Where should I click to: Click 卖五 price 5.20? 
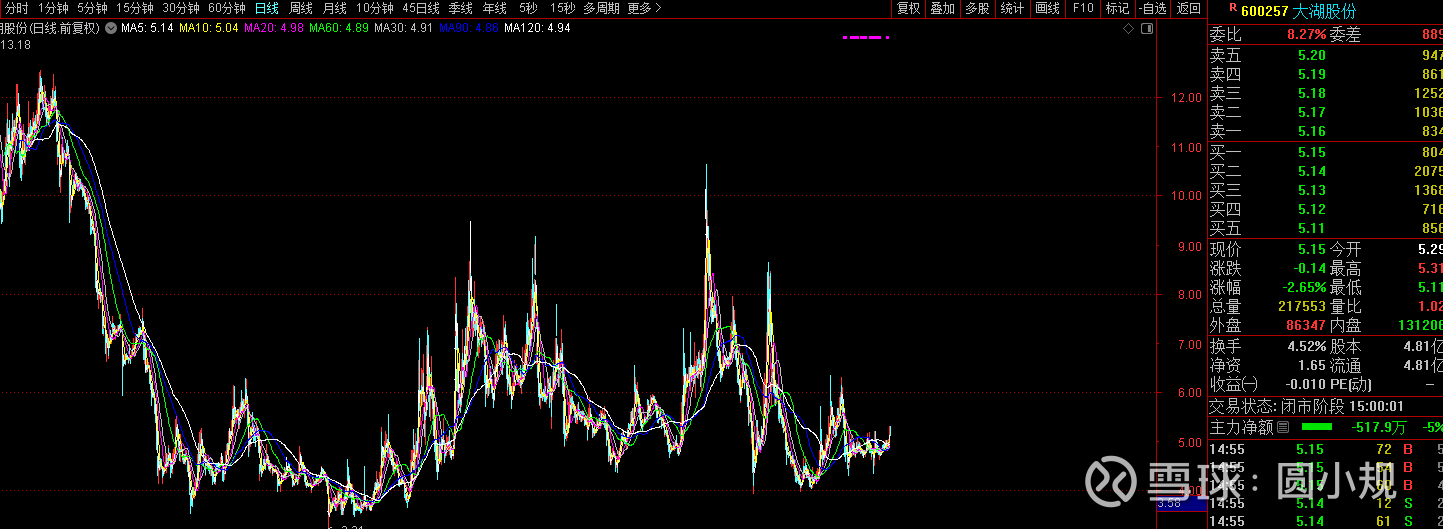coord(1312,55)
